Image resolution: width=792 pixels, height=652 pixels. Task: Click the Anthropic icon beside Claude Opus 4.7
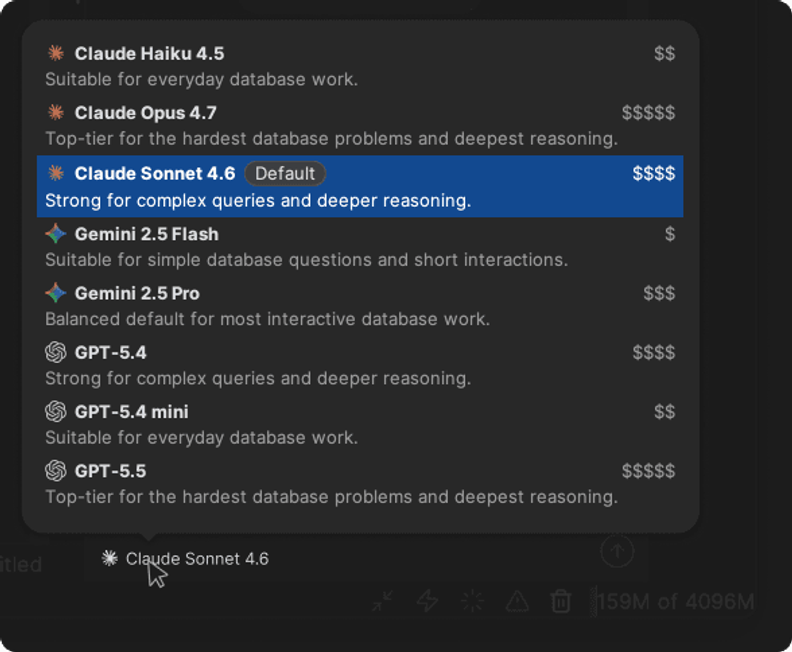tap(56, 112)
